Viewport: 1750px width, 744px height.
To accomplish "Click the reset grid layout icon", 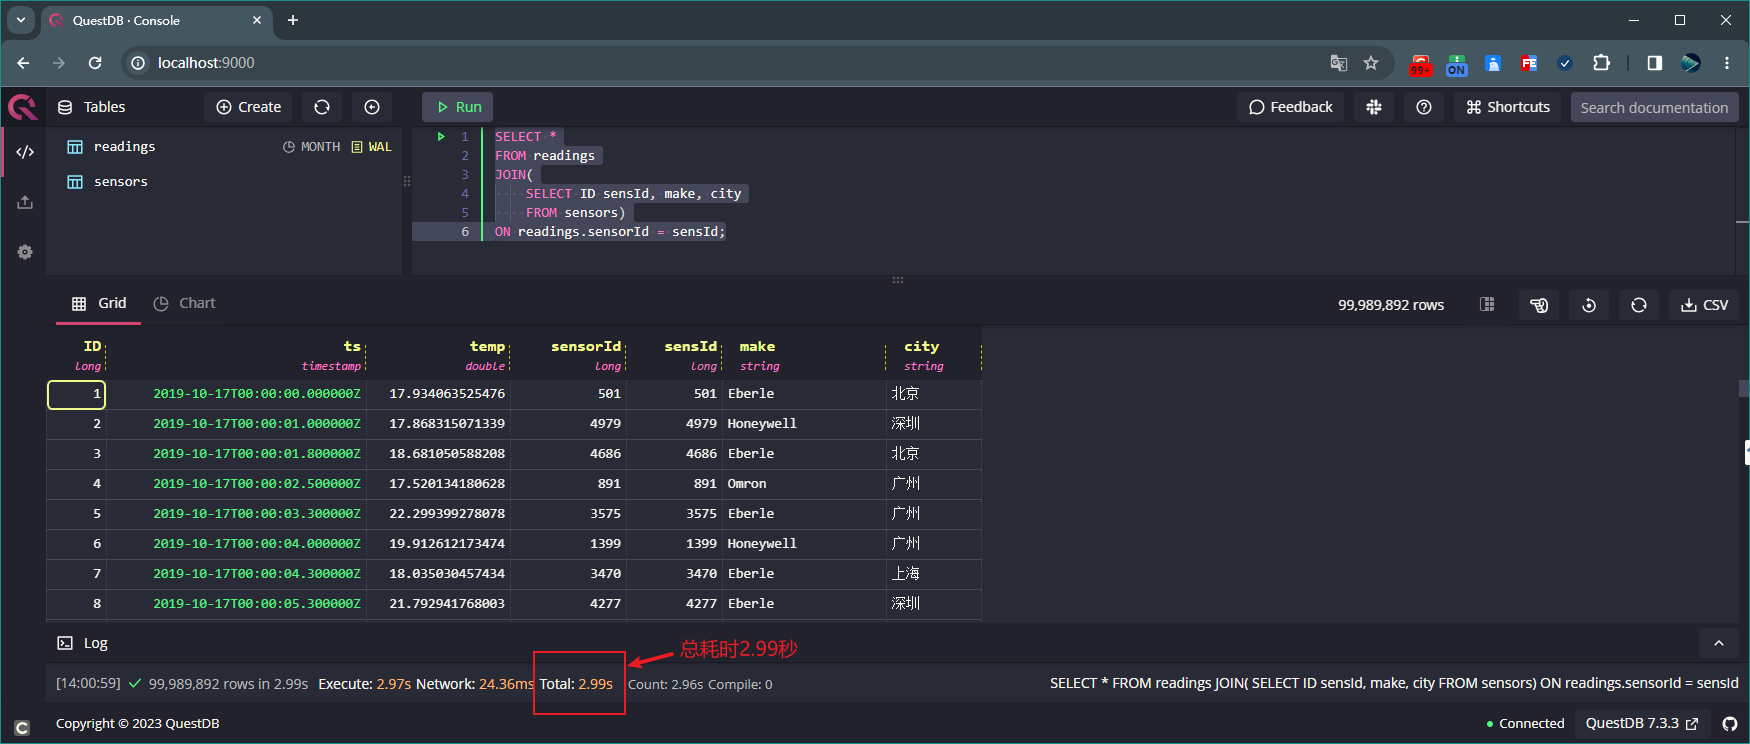I will pyautogui.click(x=1589, y=305).
